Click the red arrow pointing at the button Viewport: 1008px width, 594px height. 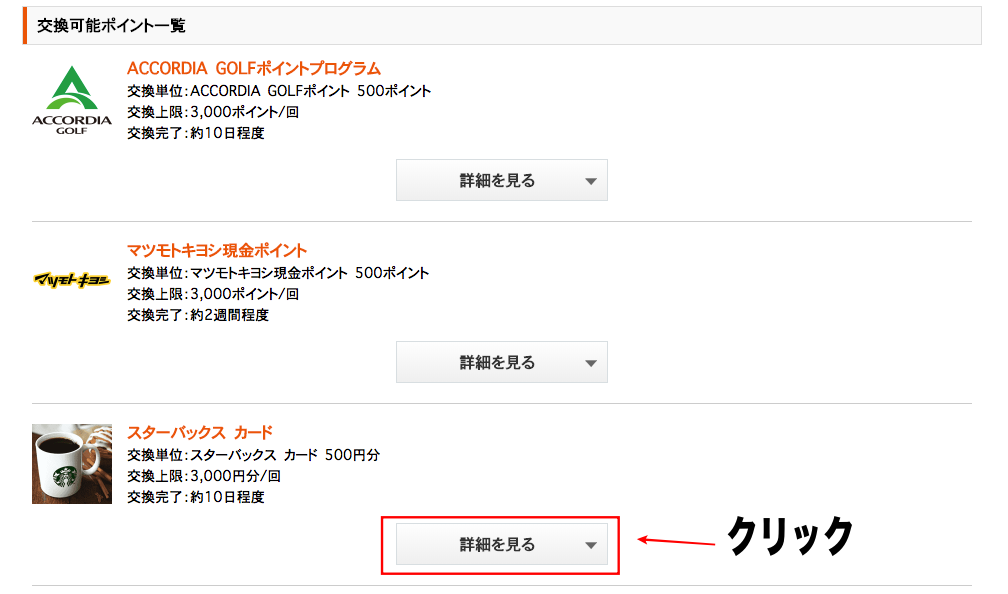point(676,541)
